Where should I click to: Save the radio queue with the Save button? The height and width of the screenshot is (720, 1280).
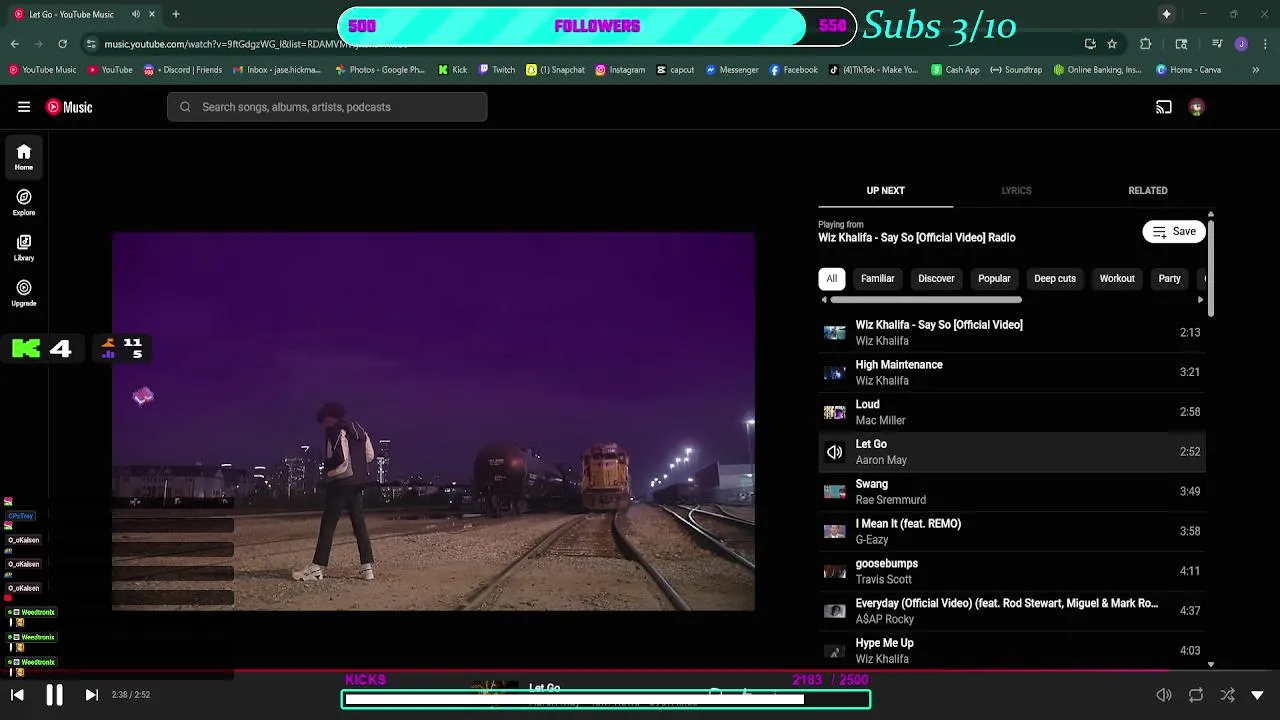click(1174, 231)
